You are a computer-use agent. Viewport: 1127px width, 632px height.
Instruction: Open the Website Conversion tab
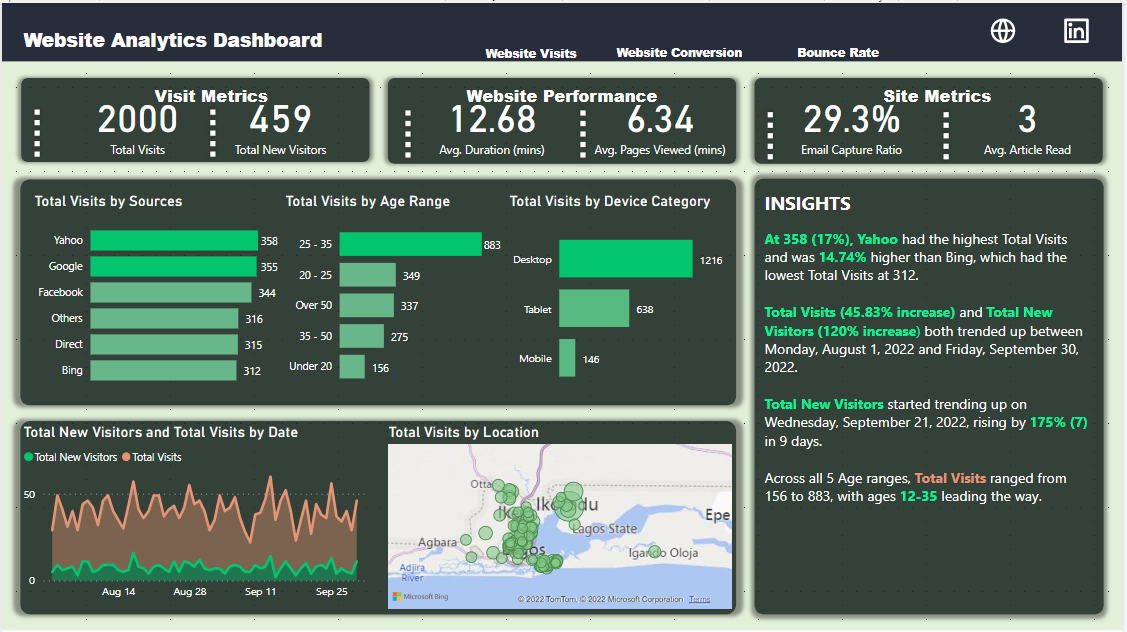(679, 53)
